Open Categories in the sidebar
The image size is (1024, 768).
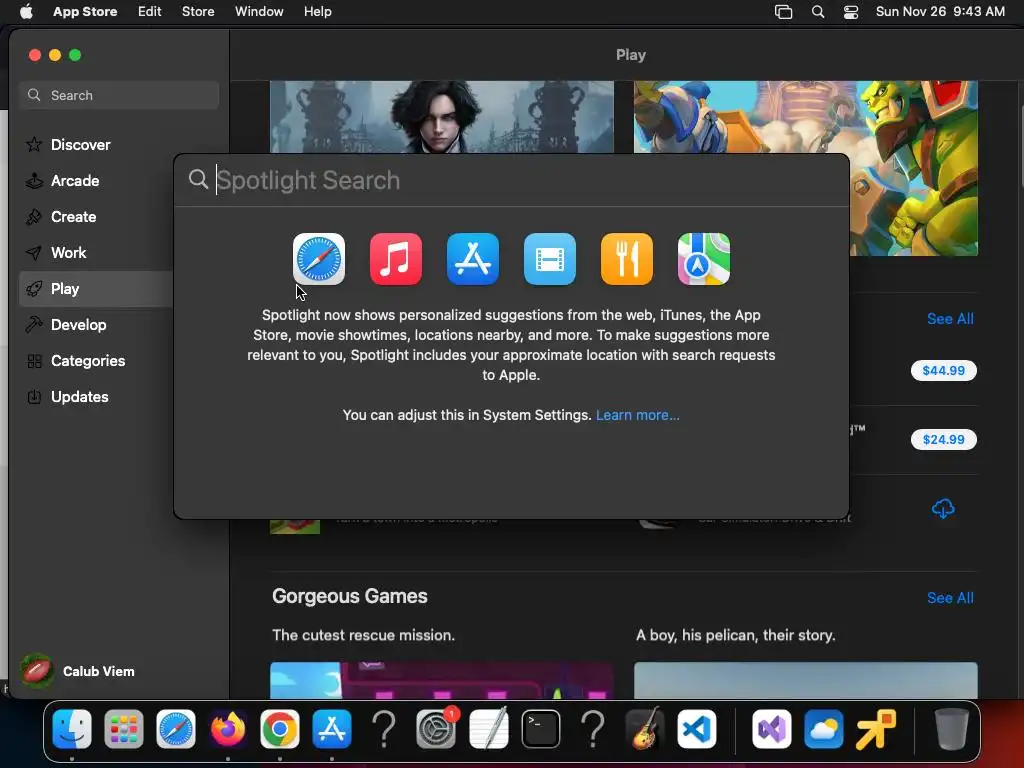point(95,360)
